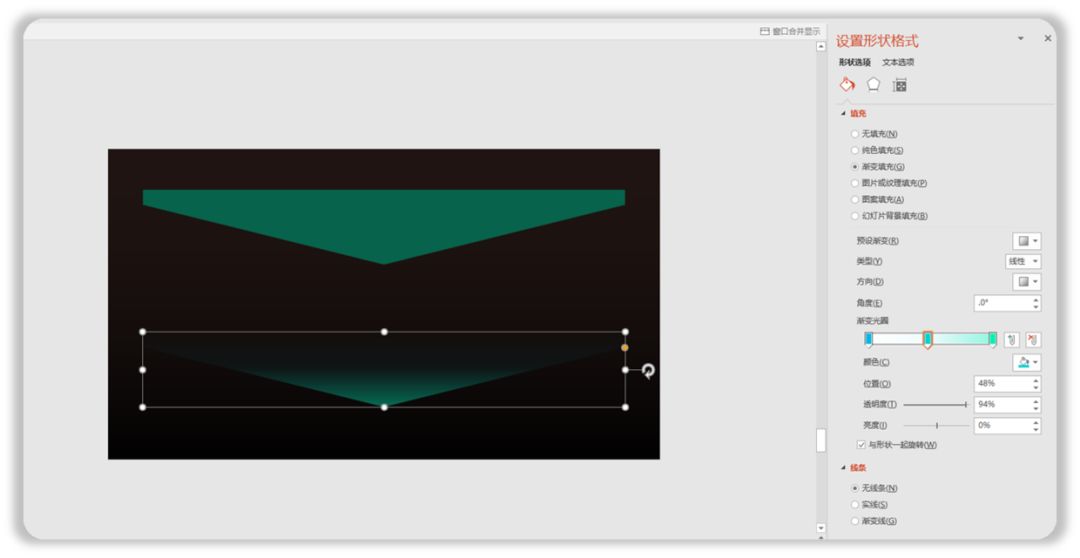Click the slide vertical scrollbar up arrow
This screenshot has width=1080, height=558.
820,47
